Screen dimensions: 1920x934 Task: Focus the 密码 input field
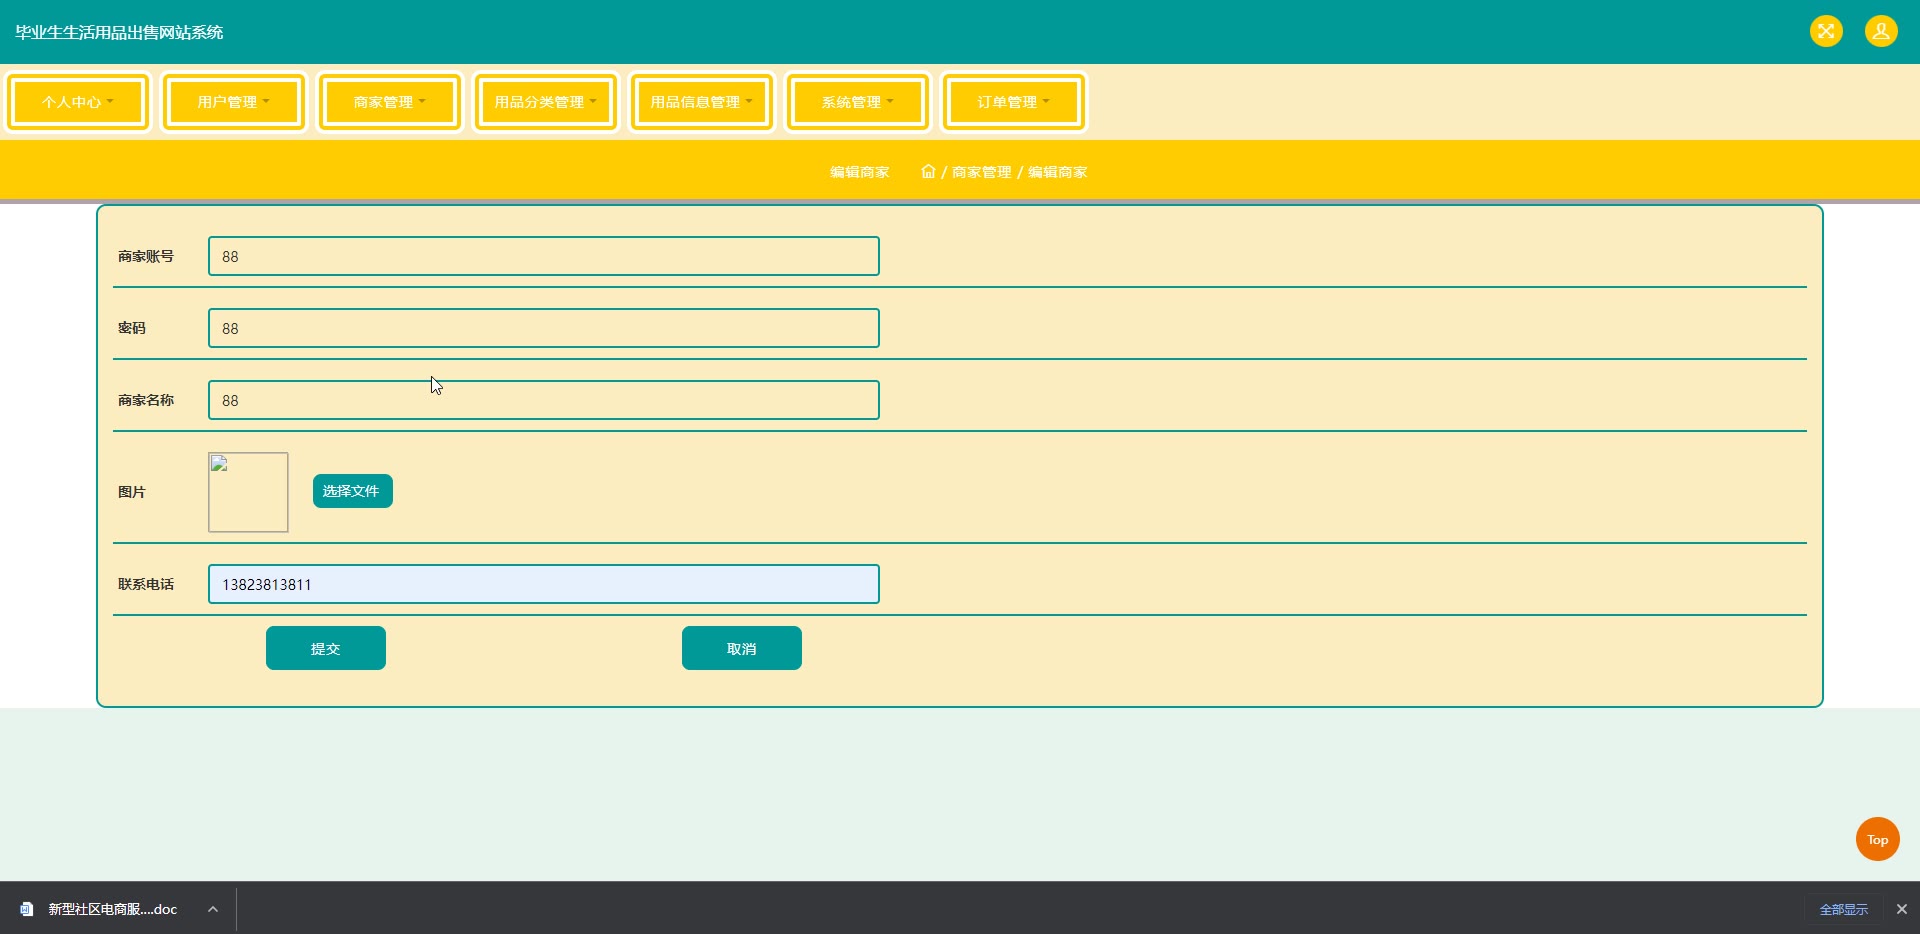544,328
